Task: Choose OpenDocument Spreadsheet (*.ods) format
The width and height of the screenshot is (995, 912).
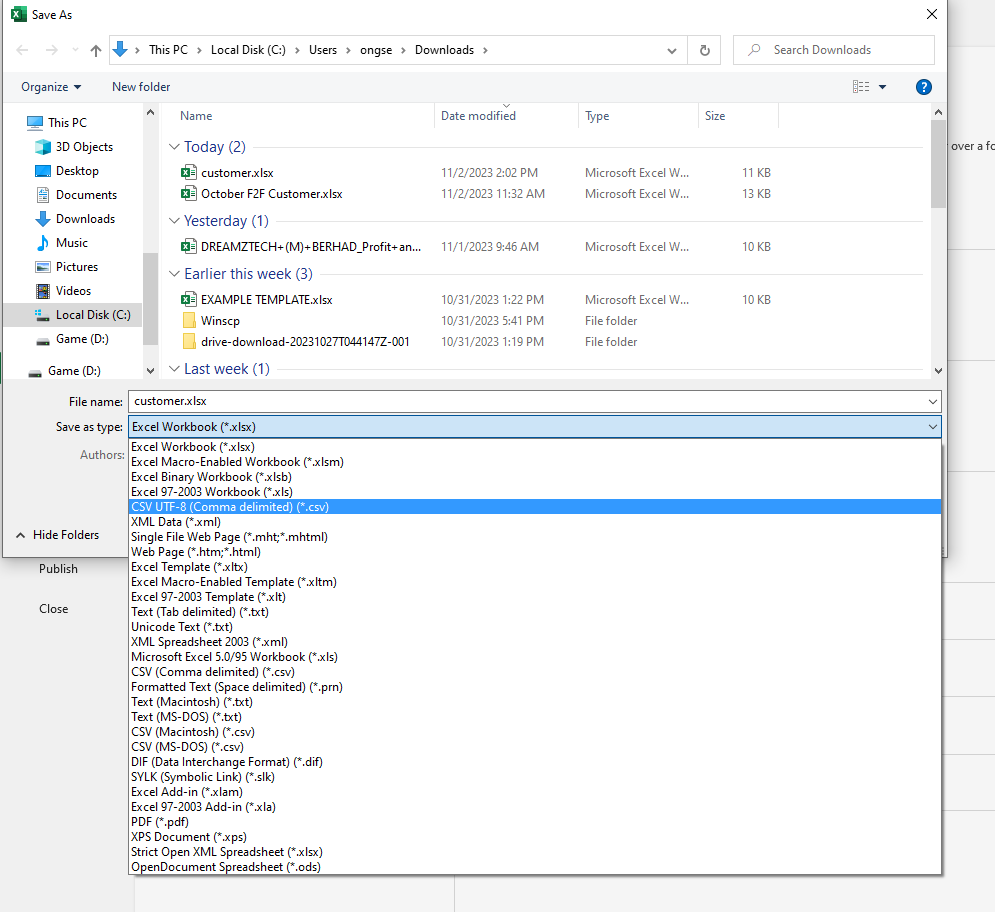Action: (x=534, y=867)
